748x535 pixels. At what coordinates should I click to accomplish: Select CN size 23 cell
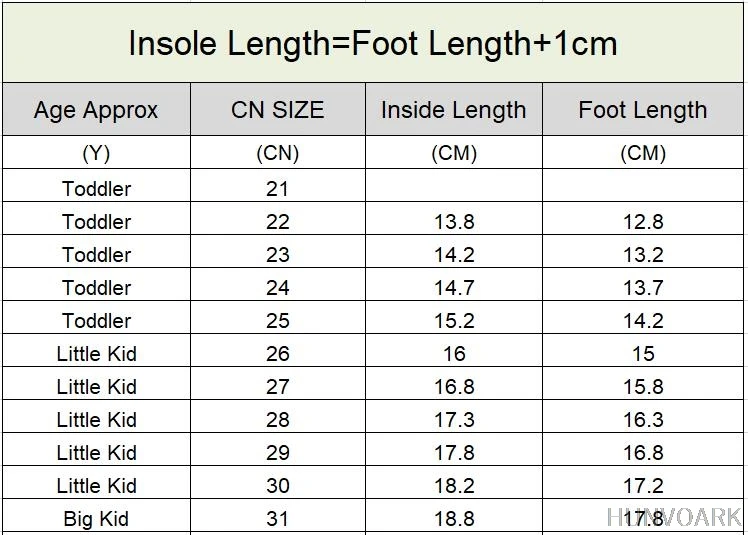point(277,254)
